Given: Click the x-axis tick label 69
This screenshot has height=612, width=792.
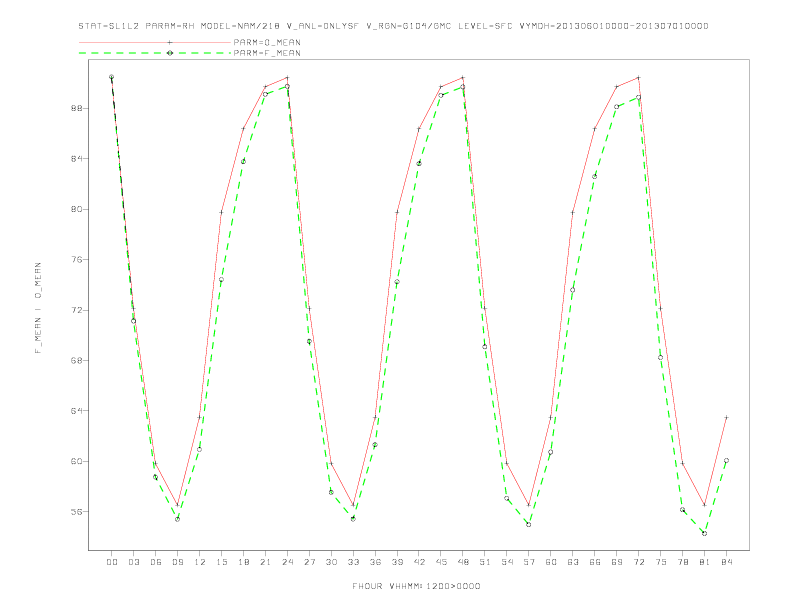Looking at the screenshot, I should [x=617, y=562].
